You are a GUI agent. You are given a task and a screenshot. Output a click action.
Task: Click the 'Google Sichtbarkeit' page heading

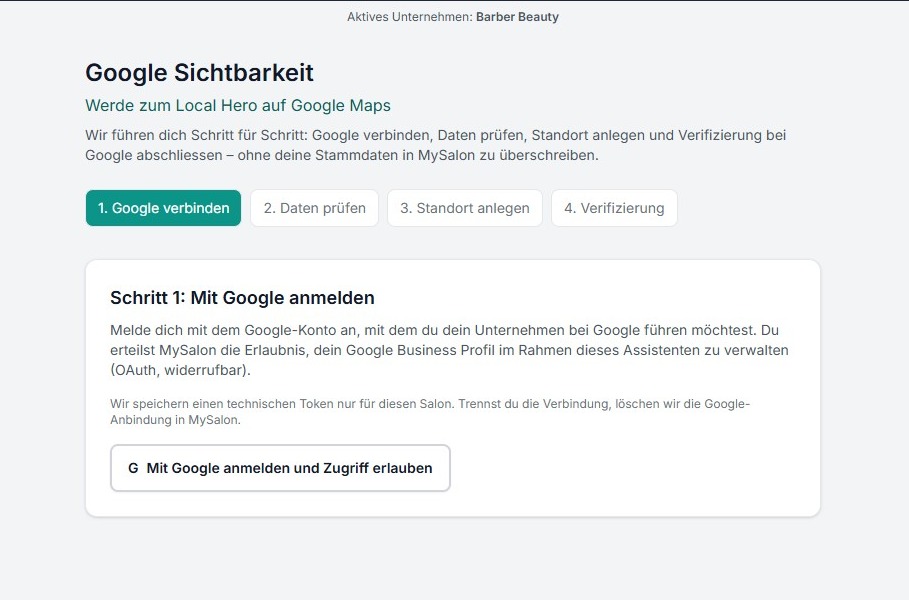click(199, 73)
